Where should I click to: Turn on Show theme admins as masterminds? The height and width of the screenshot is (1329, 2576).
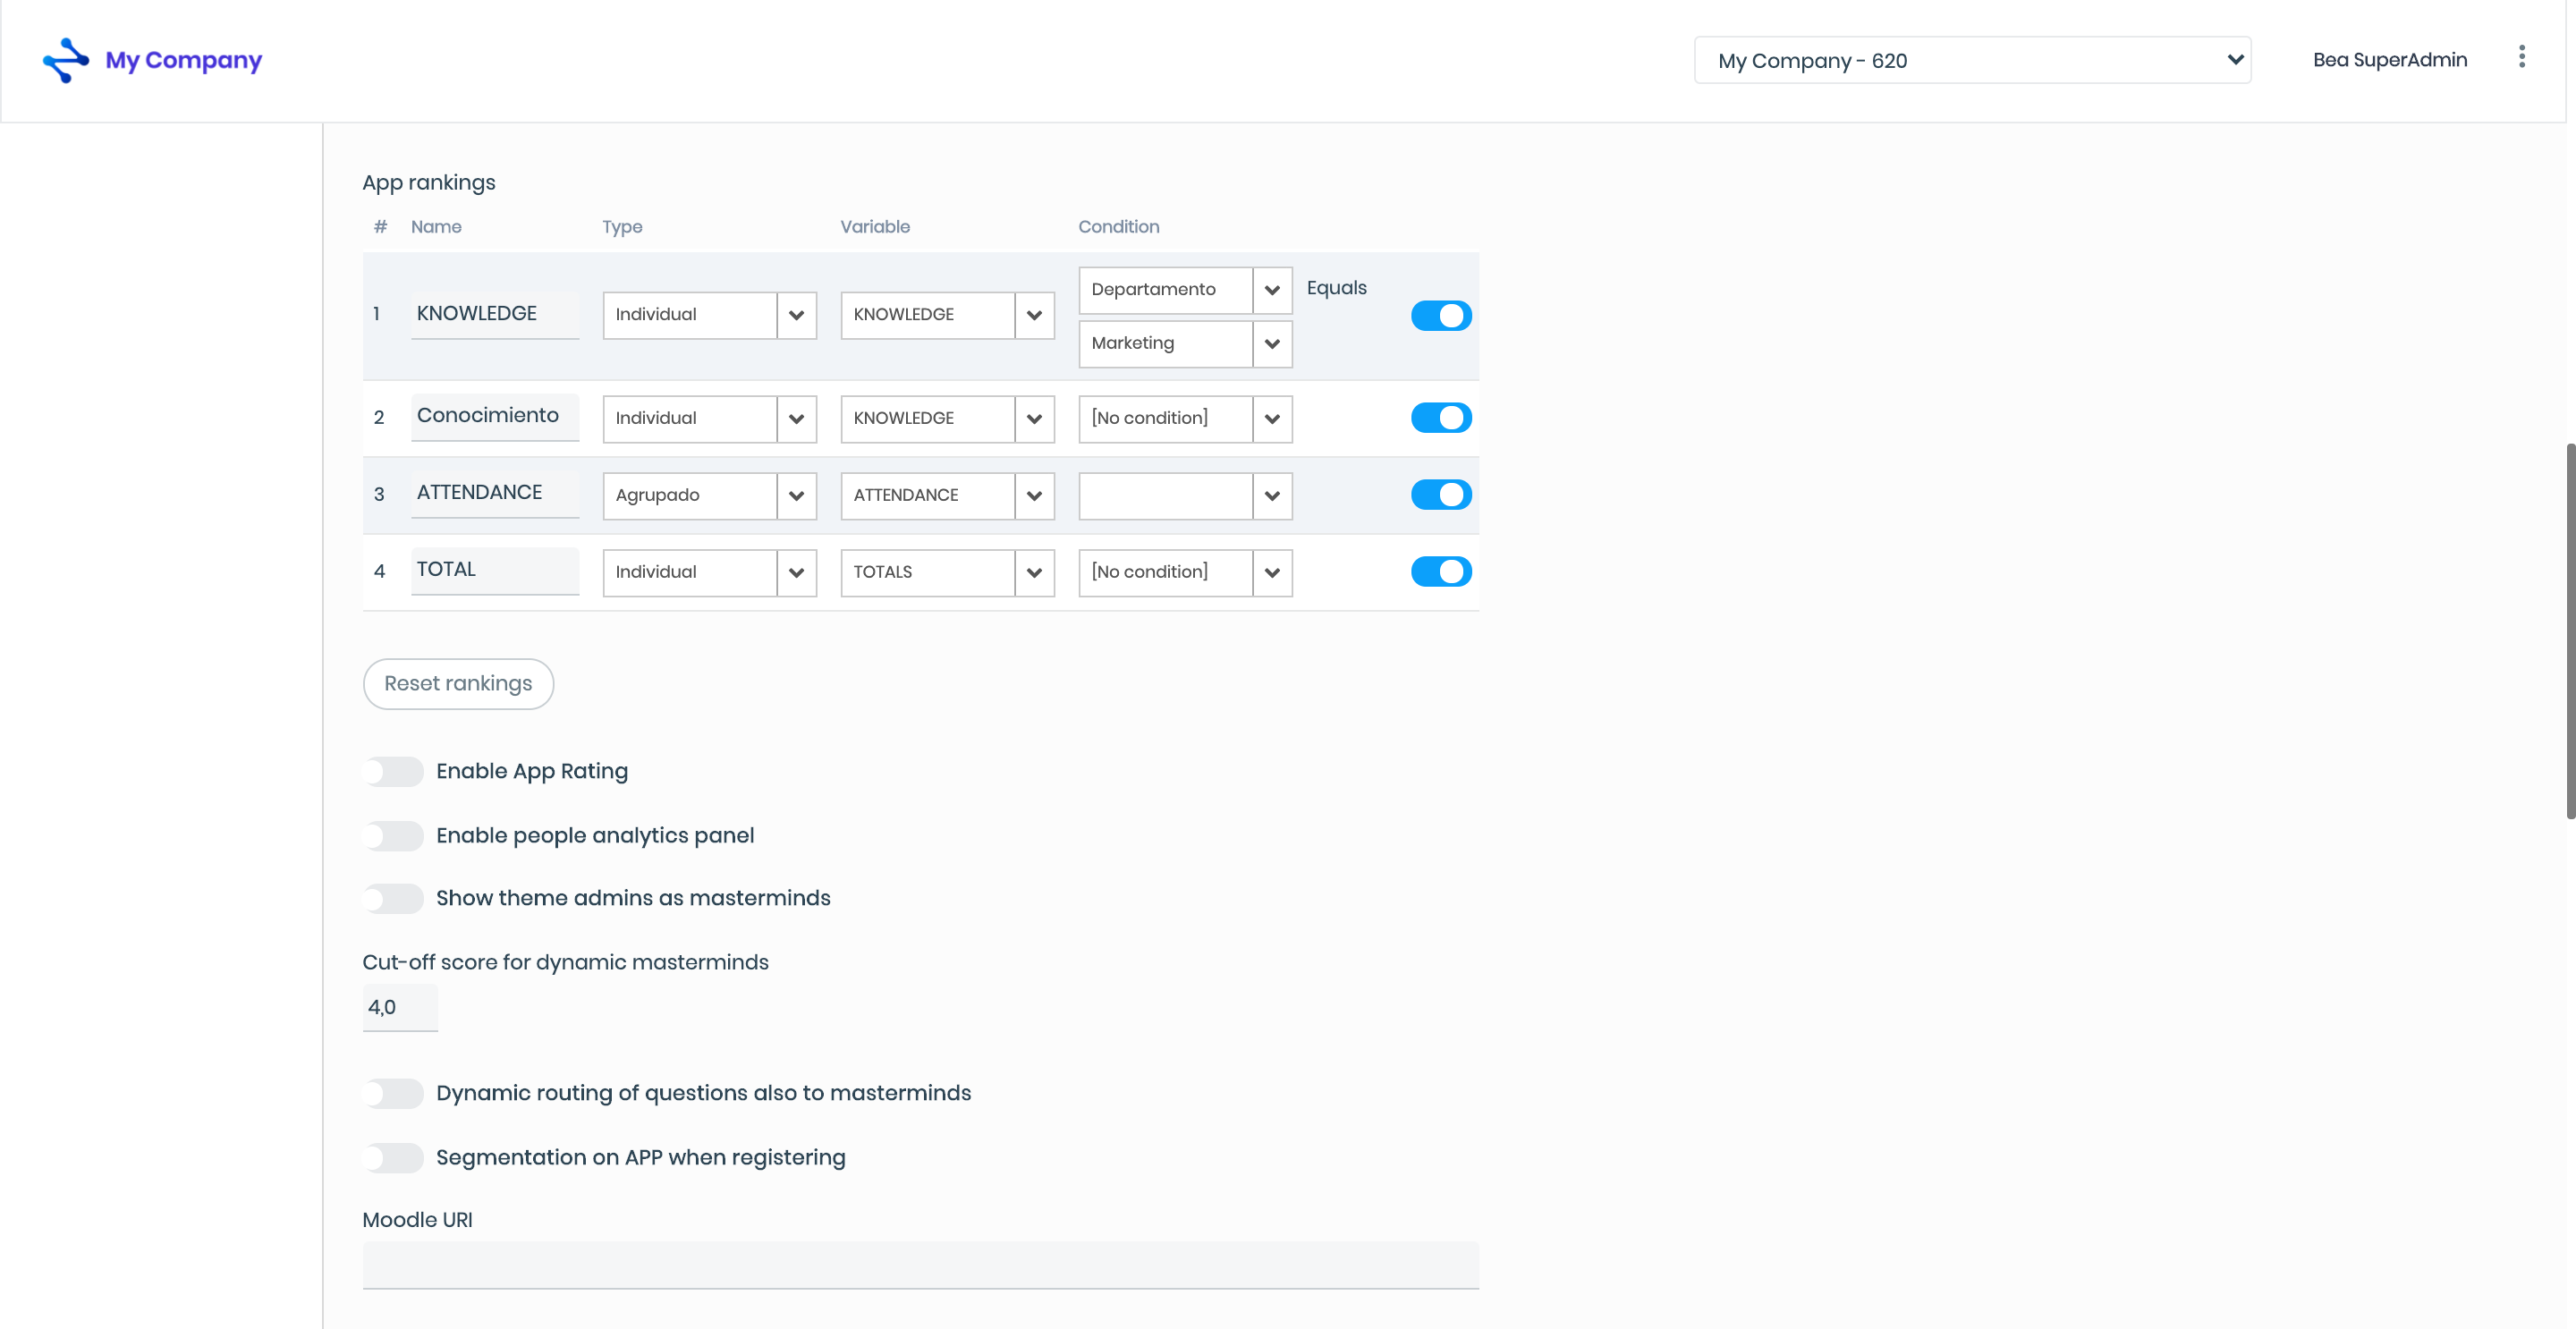tap(393, 898)
